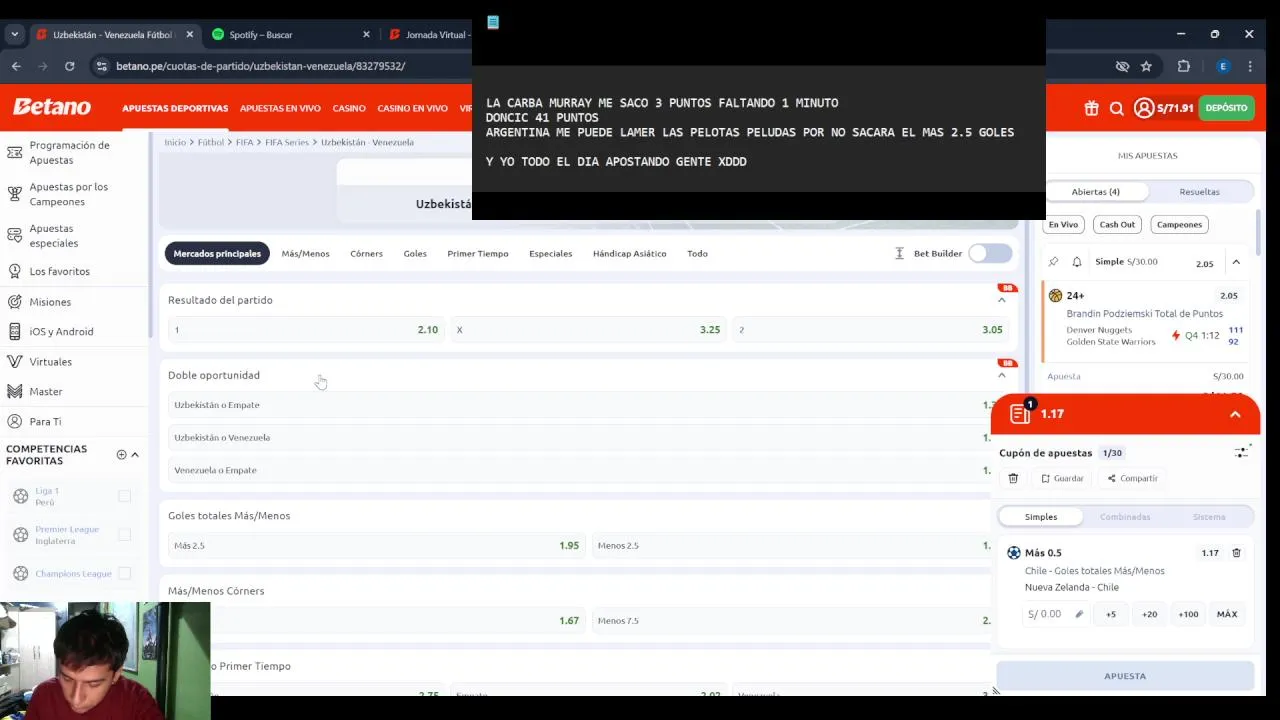Screen dimensions: 1280x720
Task: Click the pencil edit icon in stake field
Action: [x=1079, y=614]
